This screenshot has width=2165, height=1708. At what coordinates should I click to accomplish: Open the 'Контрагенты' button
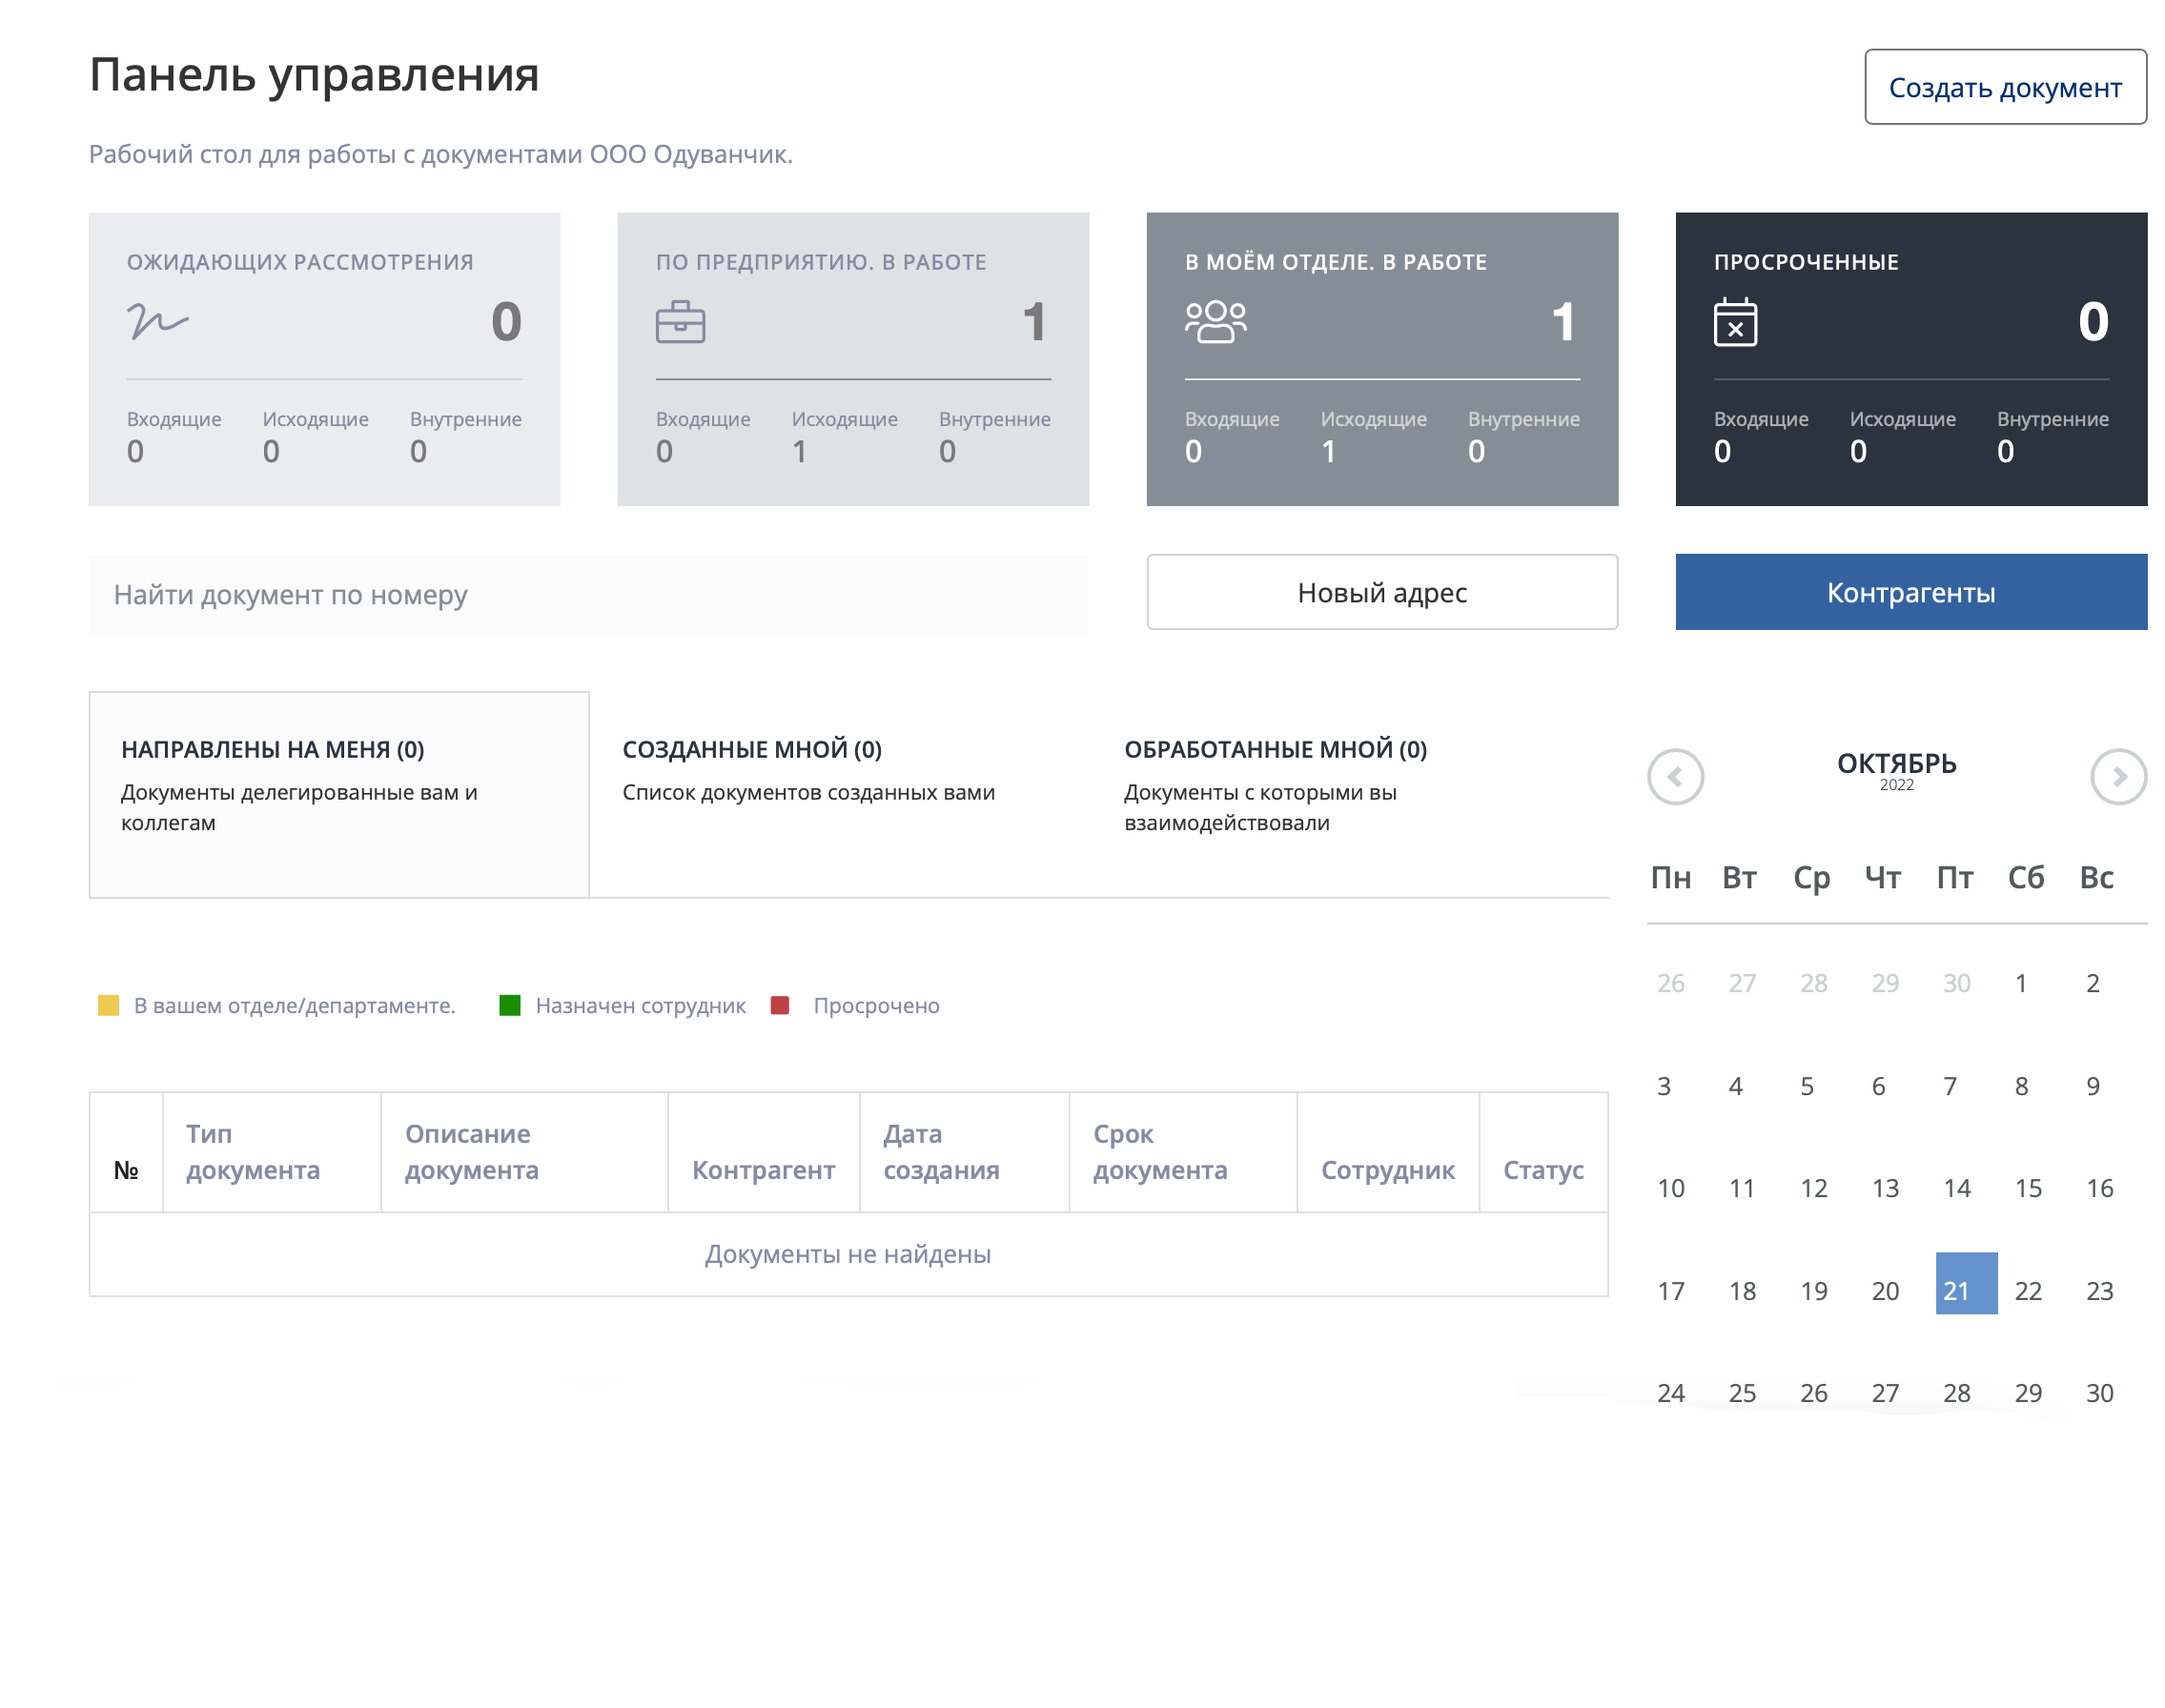coord(1910,592)
